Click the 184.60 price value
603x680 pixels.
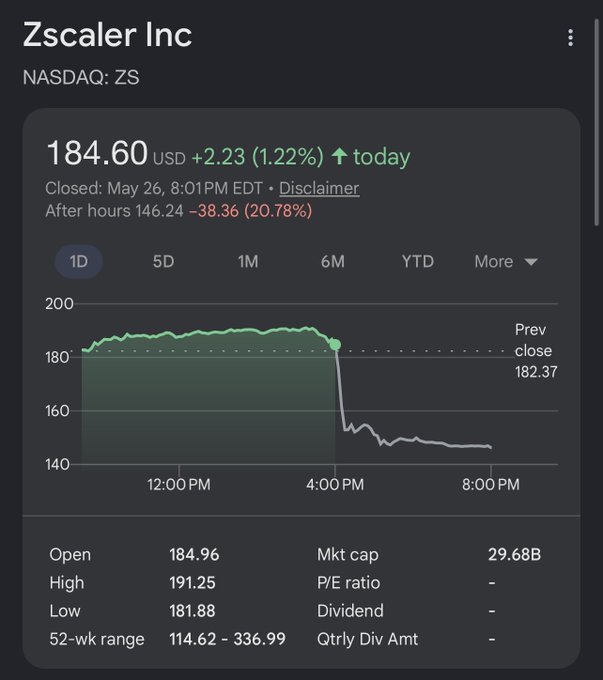click(97, 153)
